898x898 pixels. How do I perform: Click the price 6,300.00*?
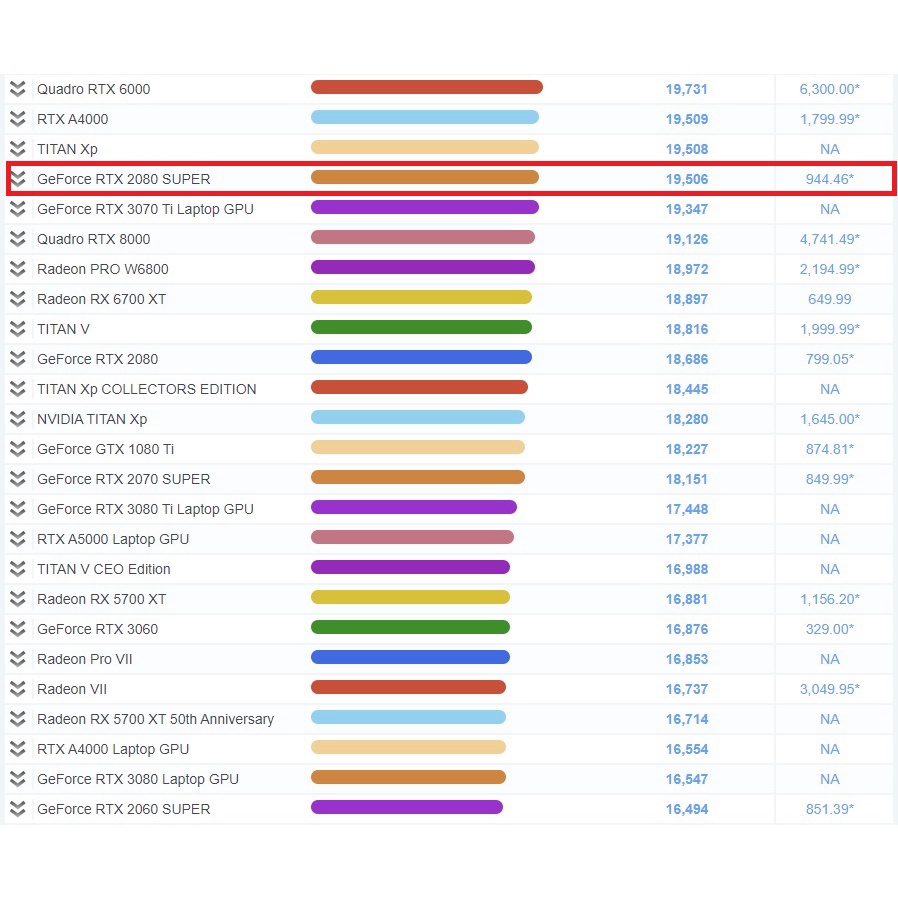pos(829,89)
